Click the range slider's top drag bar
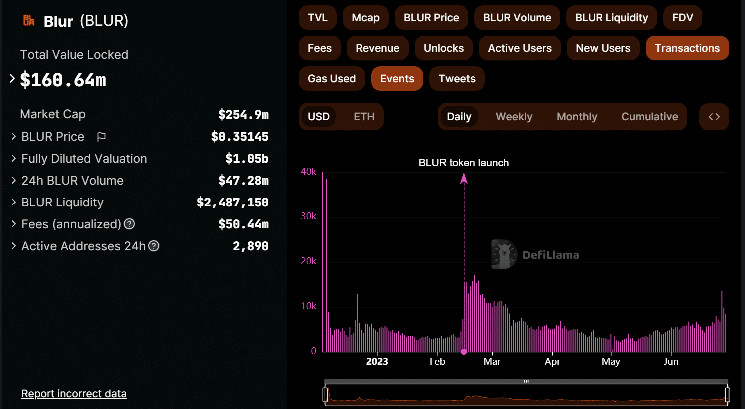The width and height of the screenshot is (745, 409). pyautogui.click(x=526, y=381)
